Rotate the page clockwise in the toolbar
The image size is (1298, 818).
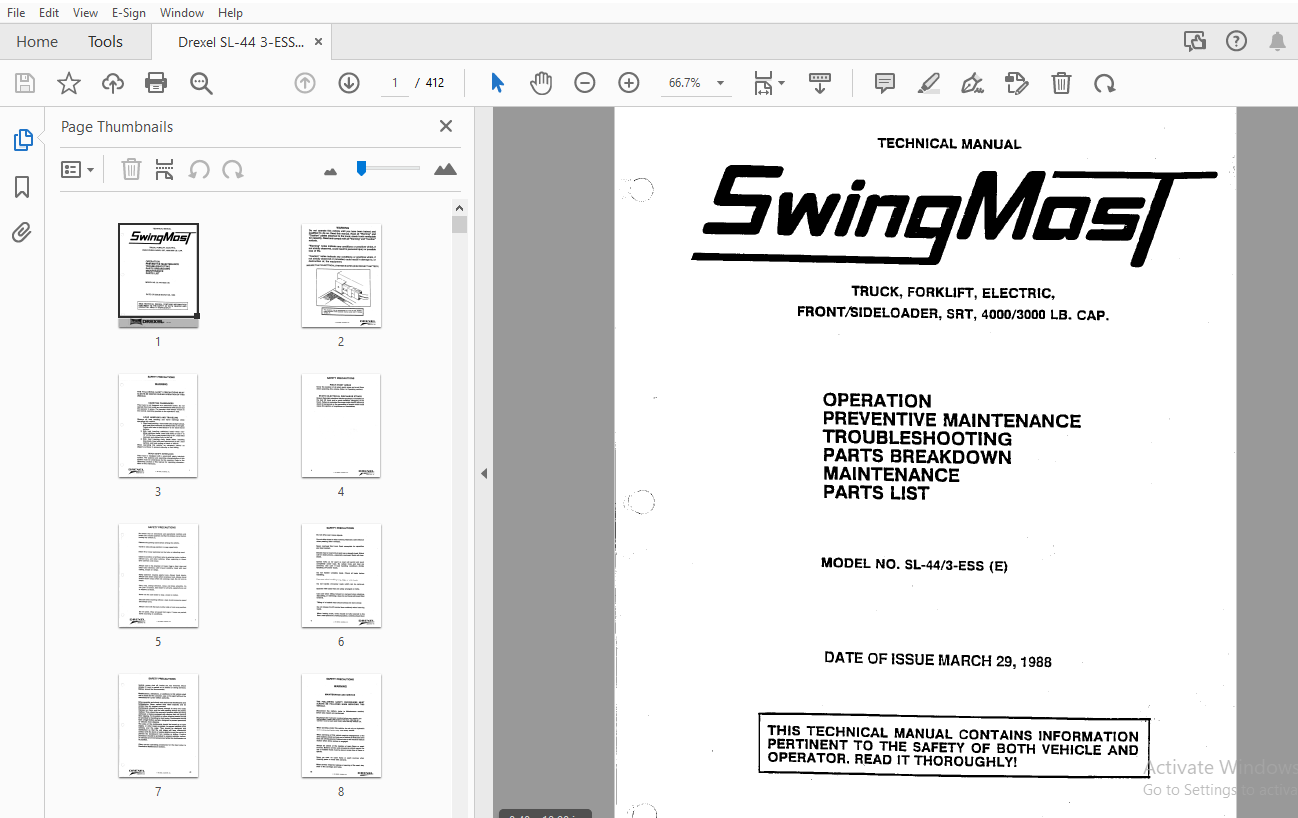1104,83
